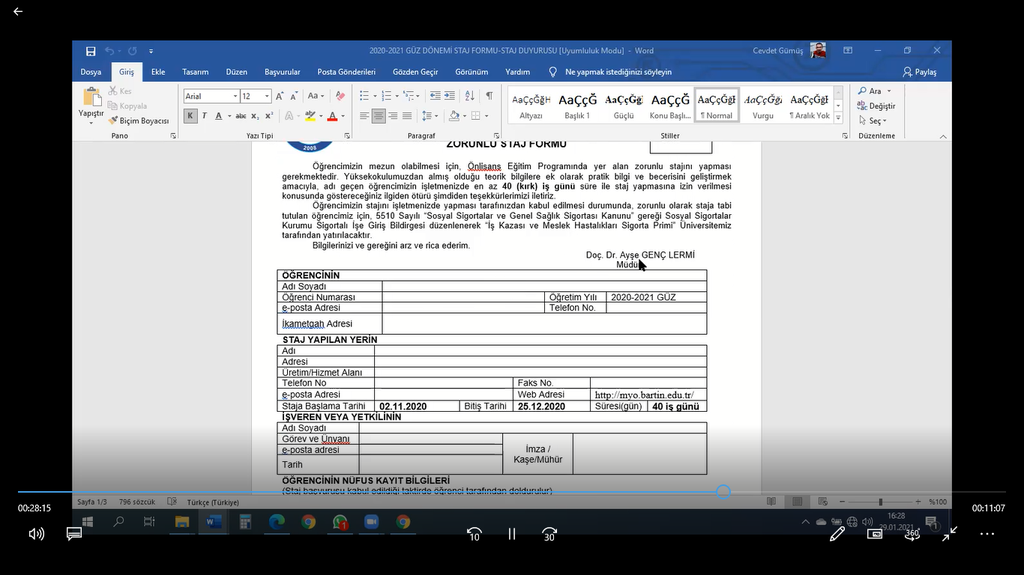The width and height of the screenshot is (1024, 575).
Task: Toggle italic (T) formatting
Action: (204, 116)
